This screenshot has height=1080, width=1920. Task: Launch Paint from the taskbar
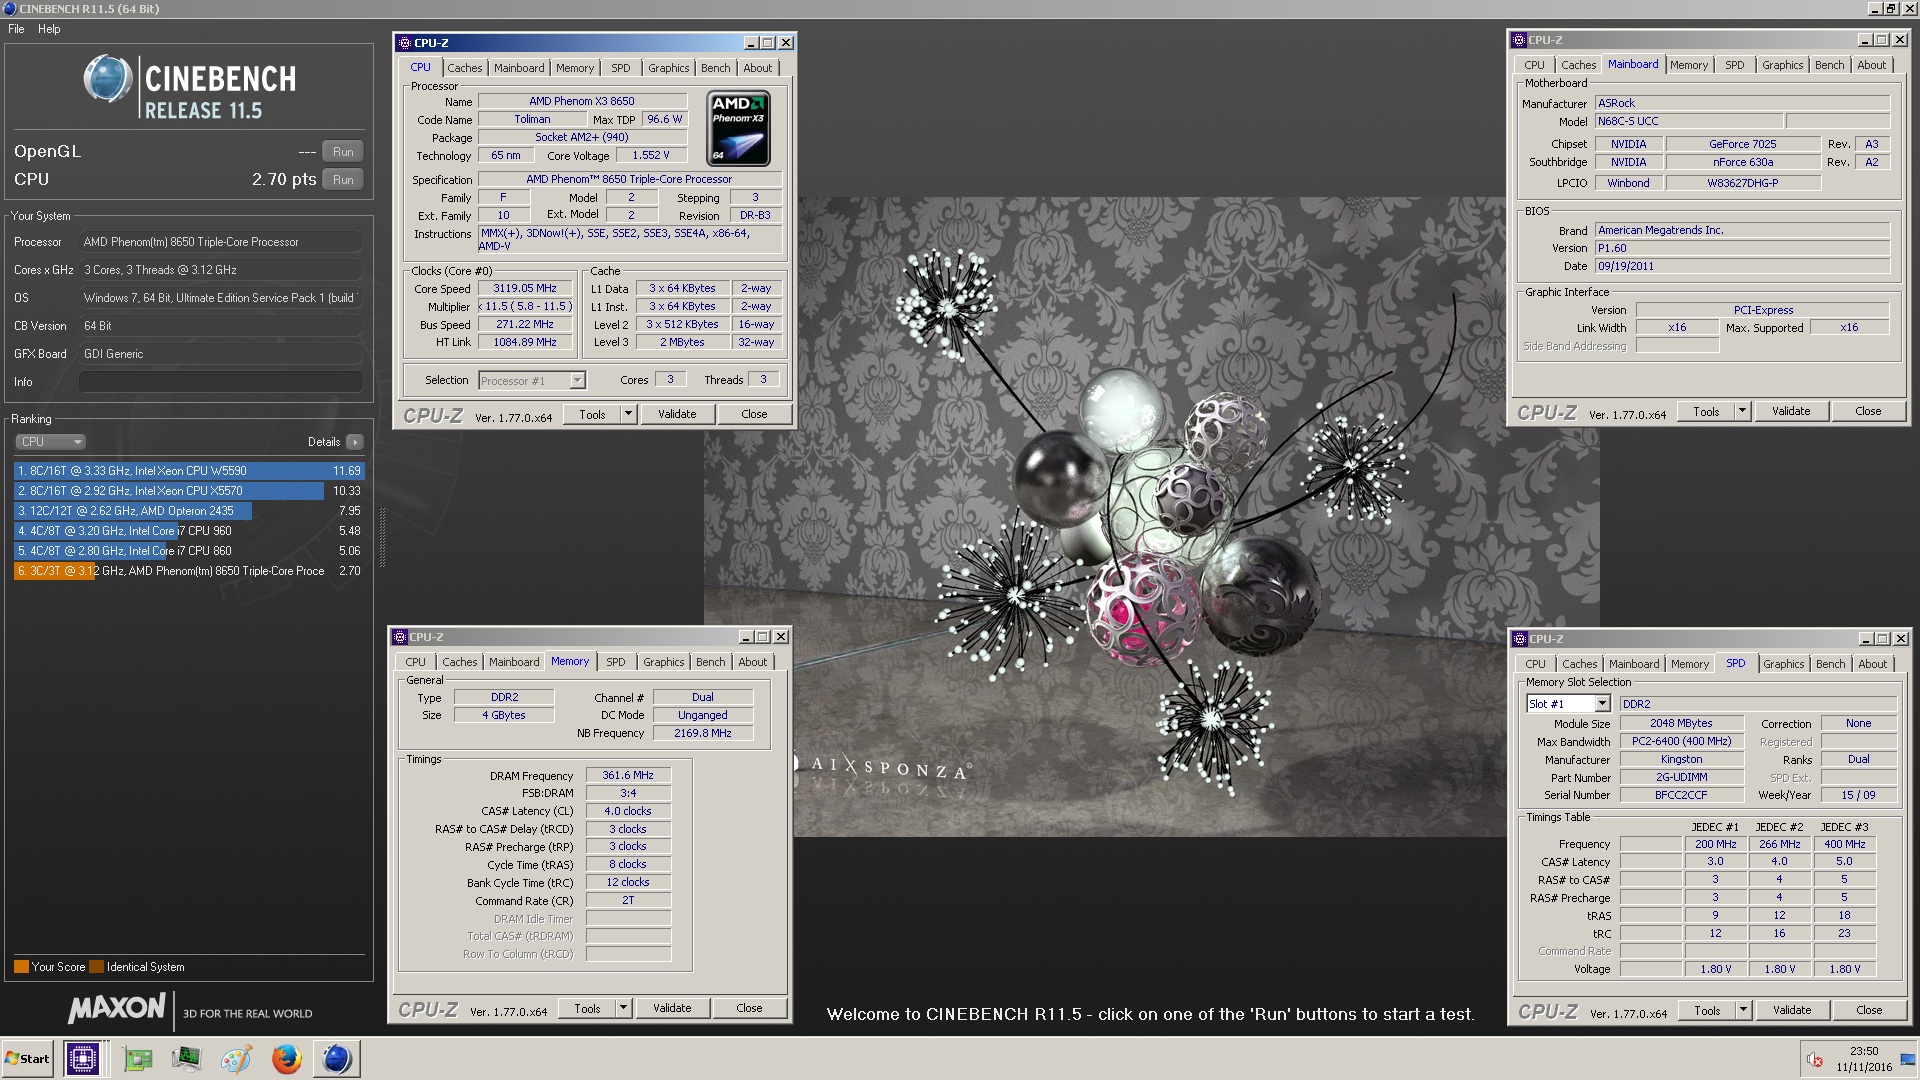[236, 1059]
